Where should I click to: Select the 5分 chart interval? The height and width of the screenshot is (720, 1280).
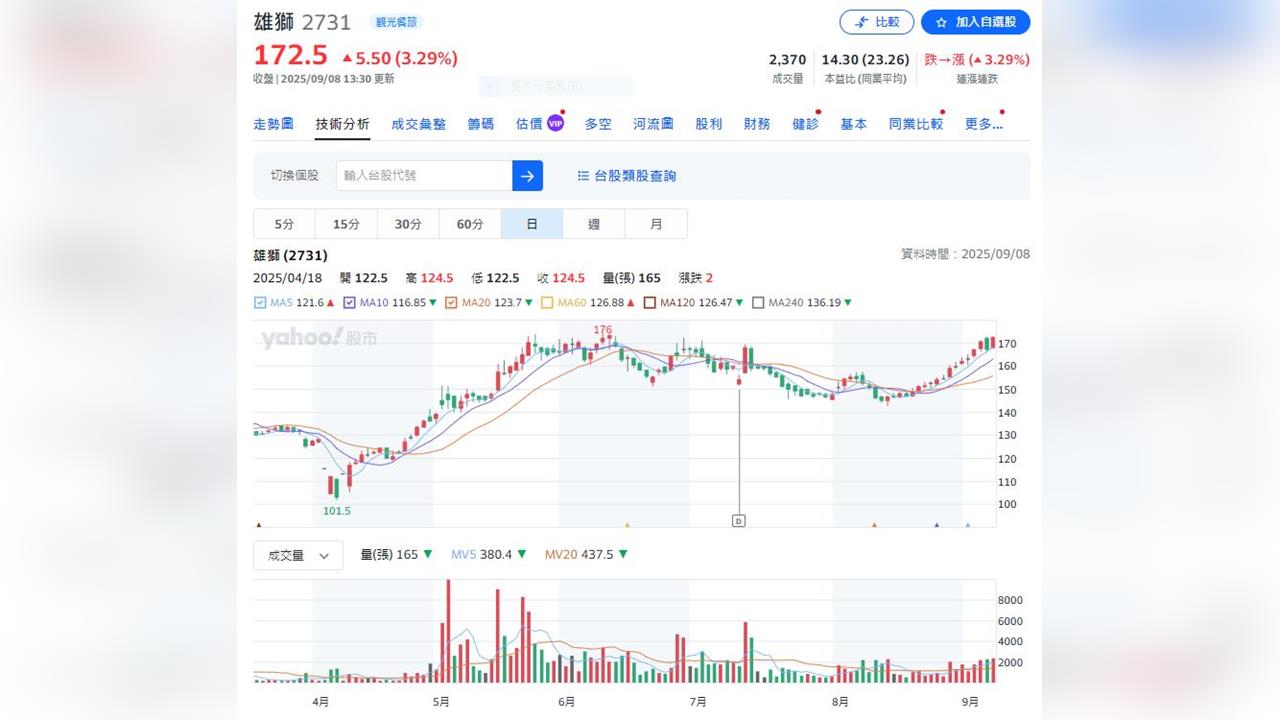click(x=284, y=224)
